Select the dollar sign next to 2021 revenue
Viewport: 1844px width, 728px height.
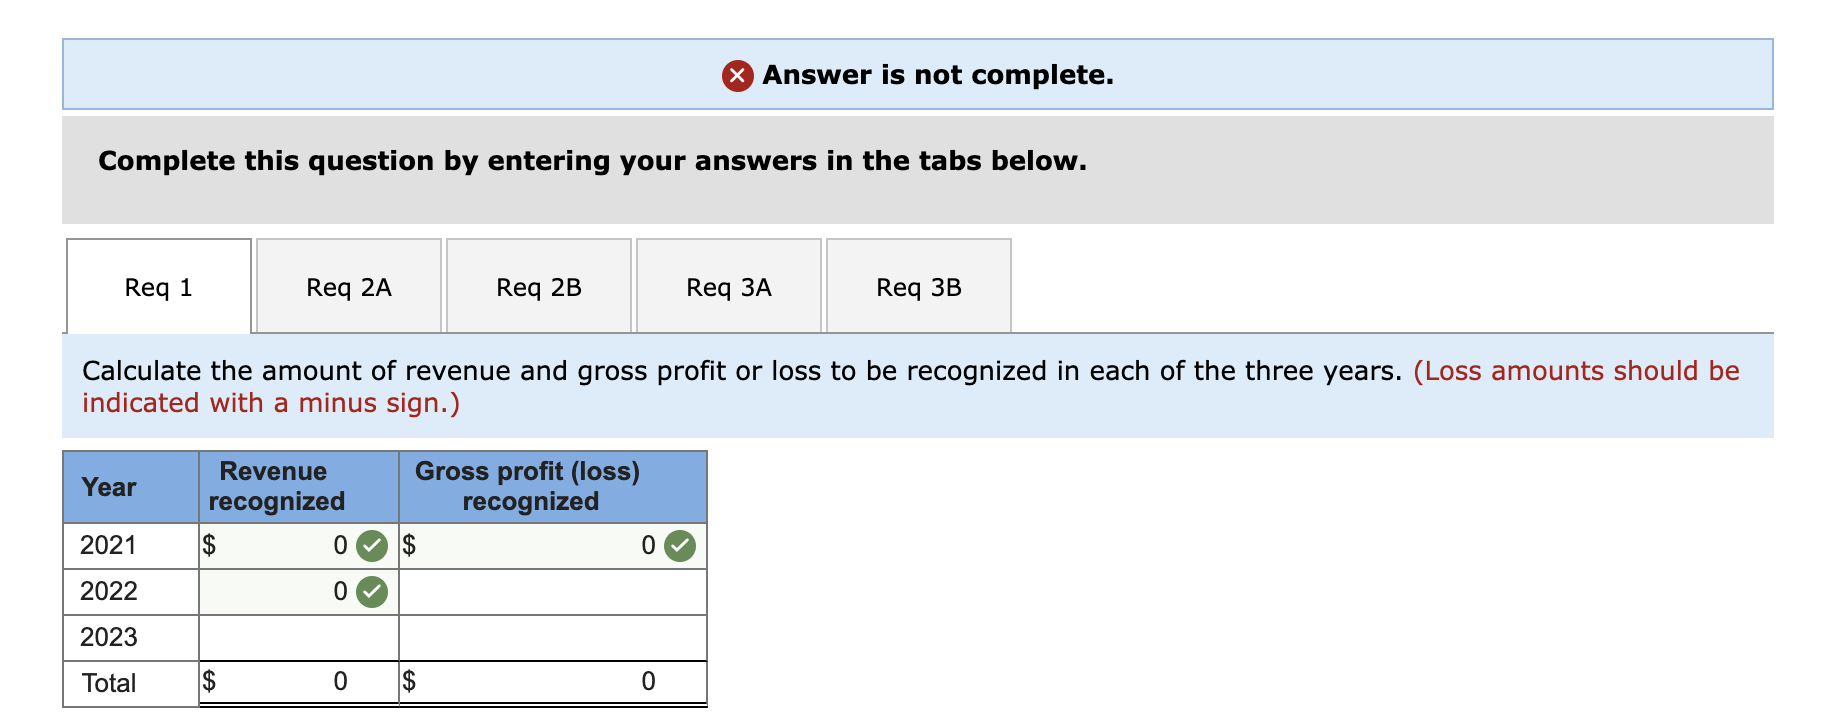pyautogui.click(x=210, y=545)
